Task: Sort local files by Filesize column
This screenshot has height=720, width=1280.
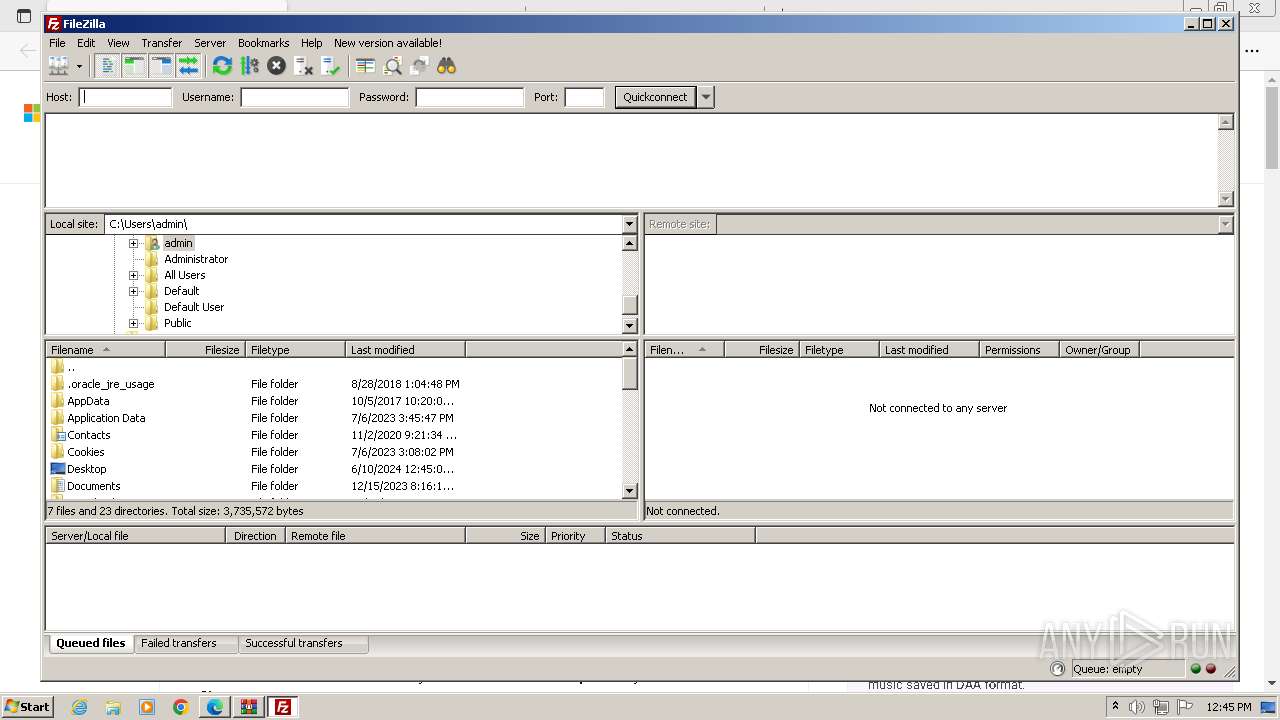Action: (205, 350)
